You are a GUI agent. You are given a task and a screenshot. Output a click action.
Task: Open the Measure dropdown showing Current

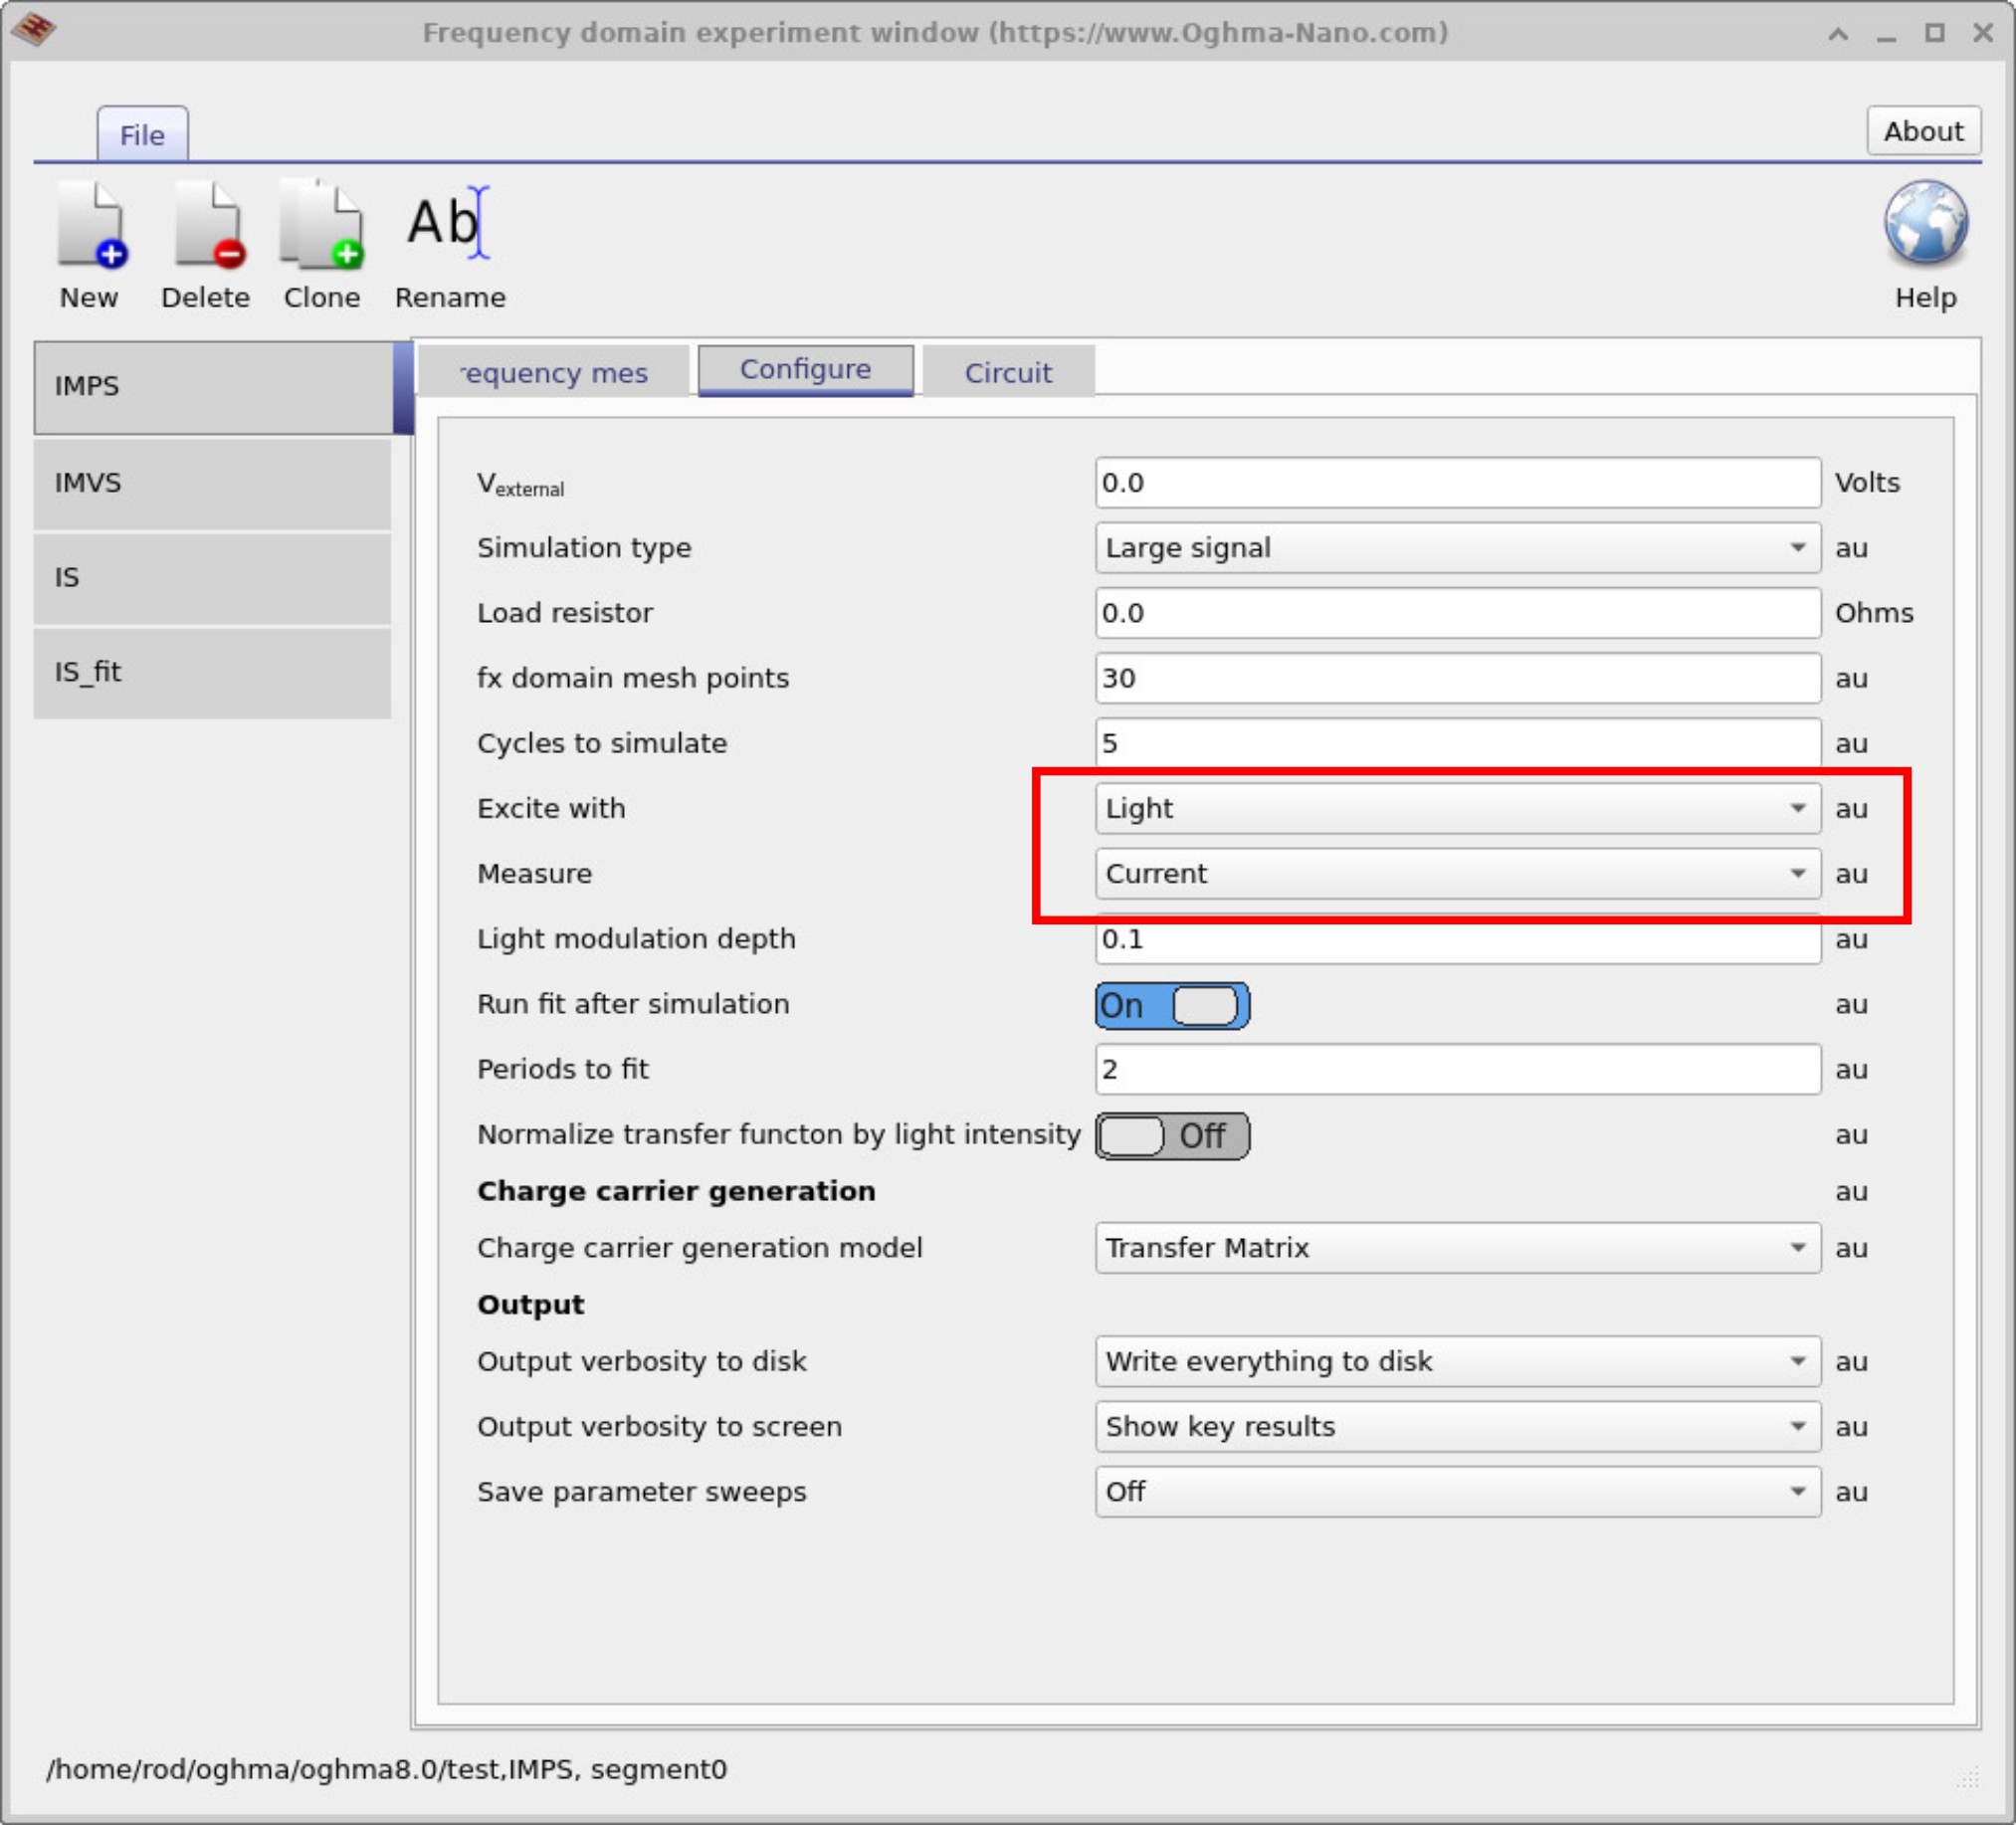coord(1458,873)
